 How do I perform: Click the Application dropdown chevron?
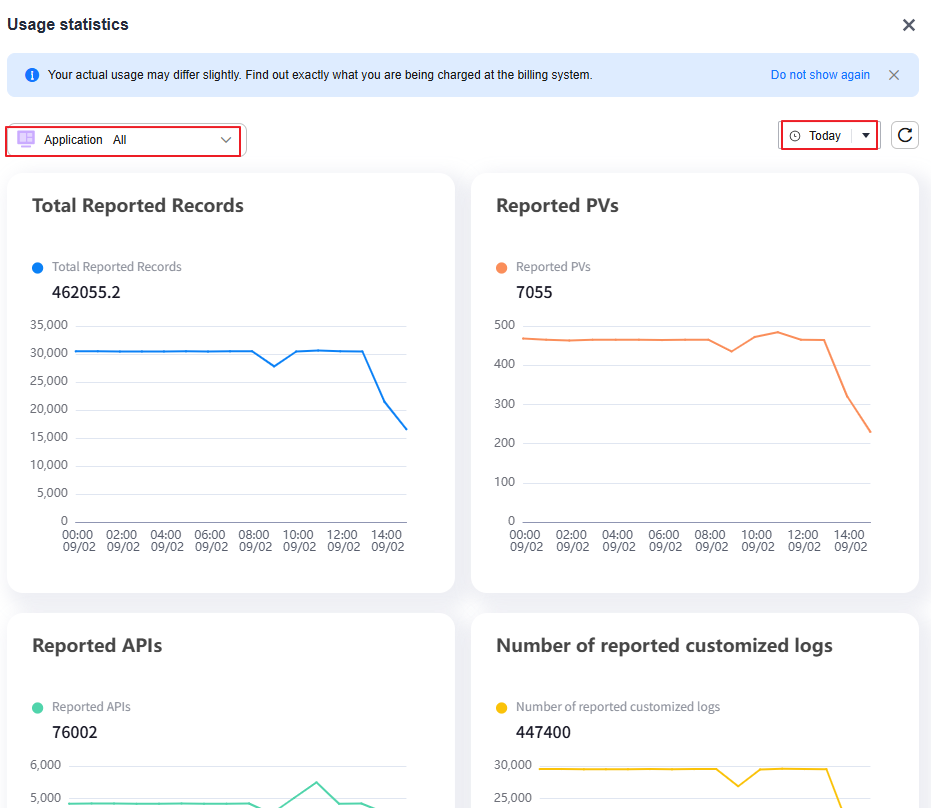click(x=226, y=140)
